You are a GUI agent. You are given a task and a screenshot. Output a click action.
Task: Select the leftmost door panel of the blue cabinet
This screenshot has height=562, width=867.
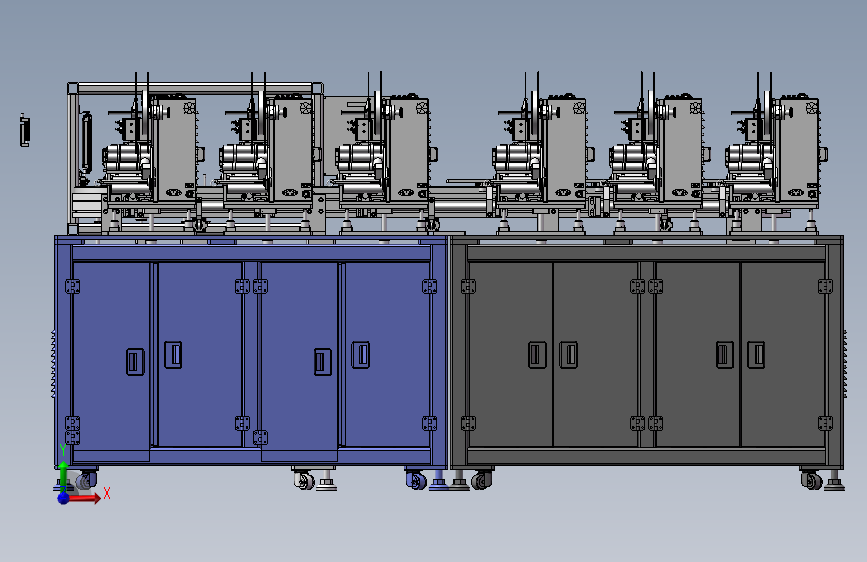(111, 361)
